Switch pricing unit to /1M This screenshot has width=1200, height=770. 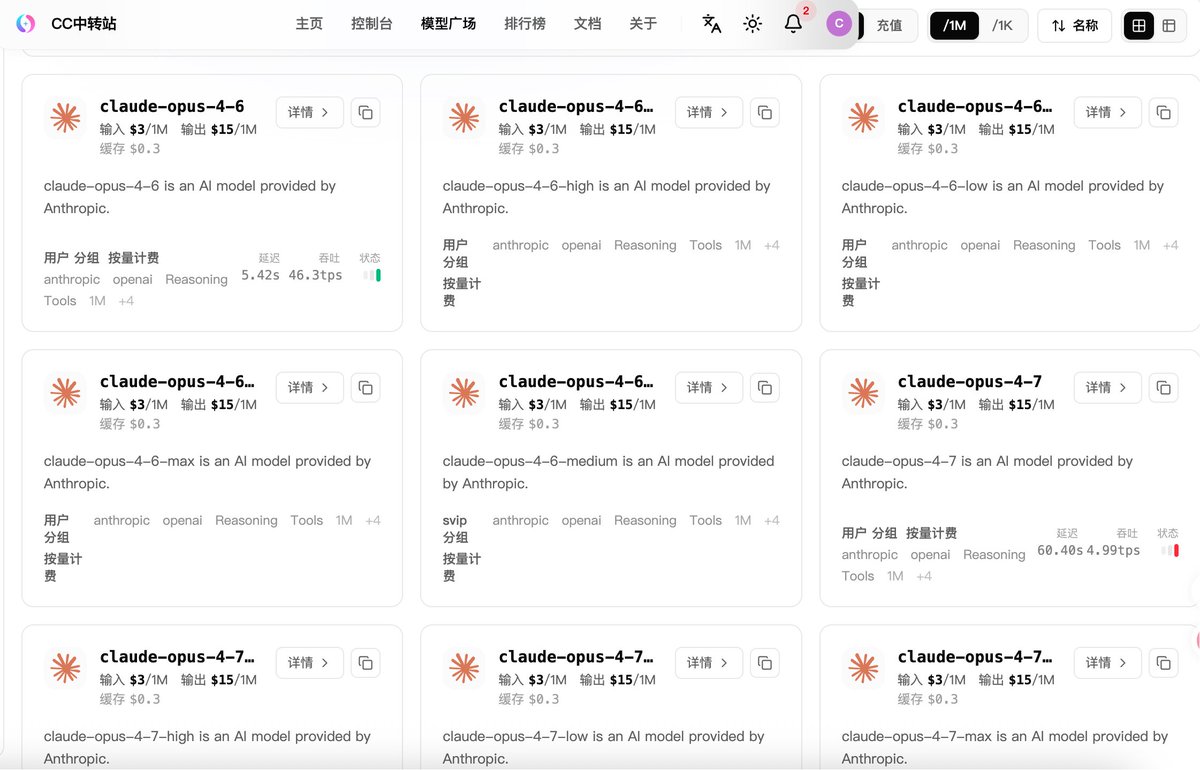click(954, 25)
